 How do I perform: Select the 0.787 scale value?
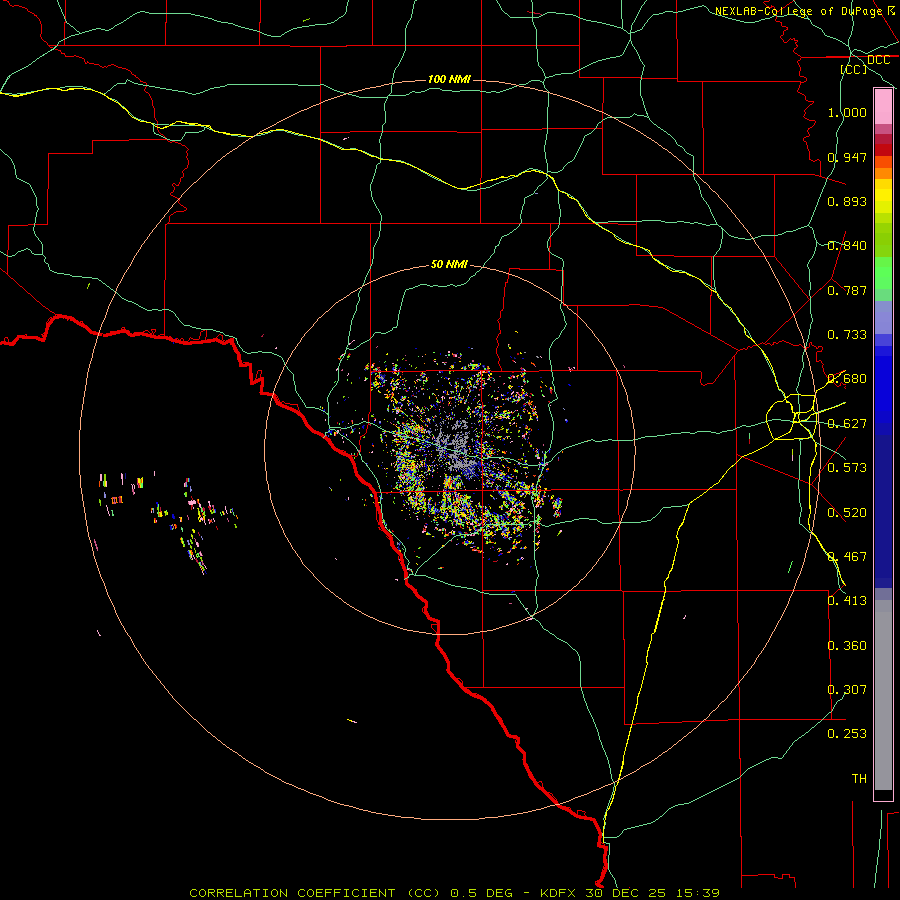coord(847,290)
